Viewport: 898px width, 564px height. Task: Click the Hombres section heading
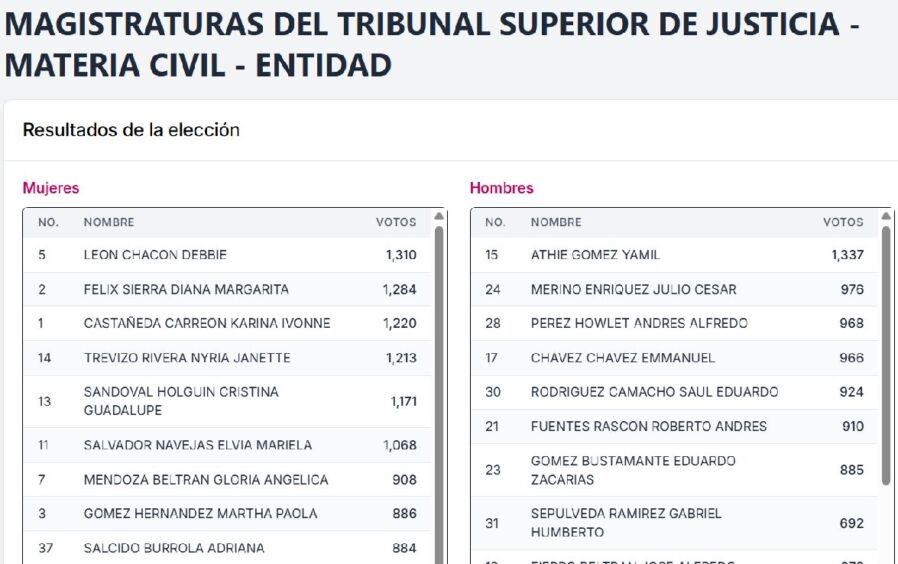click(x=501, y=188)
